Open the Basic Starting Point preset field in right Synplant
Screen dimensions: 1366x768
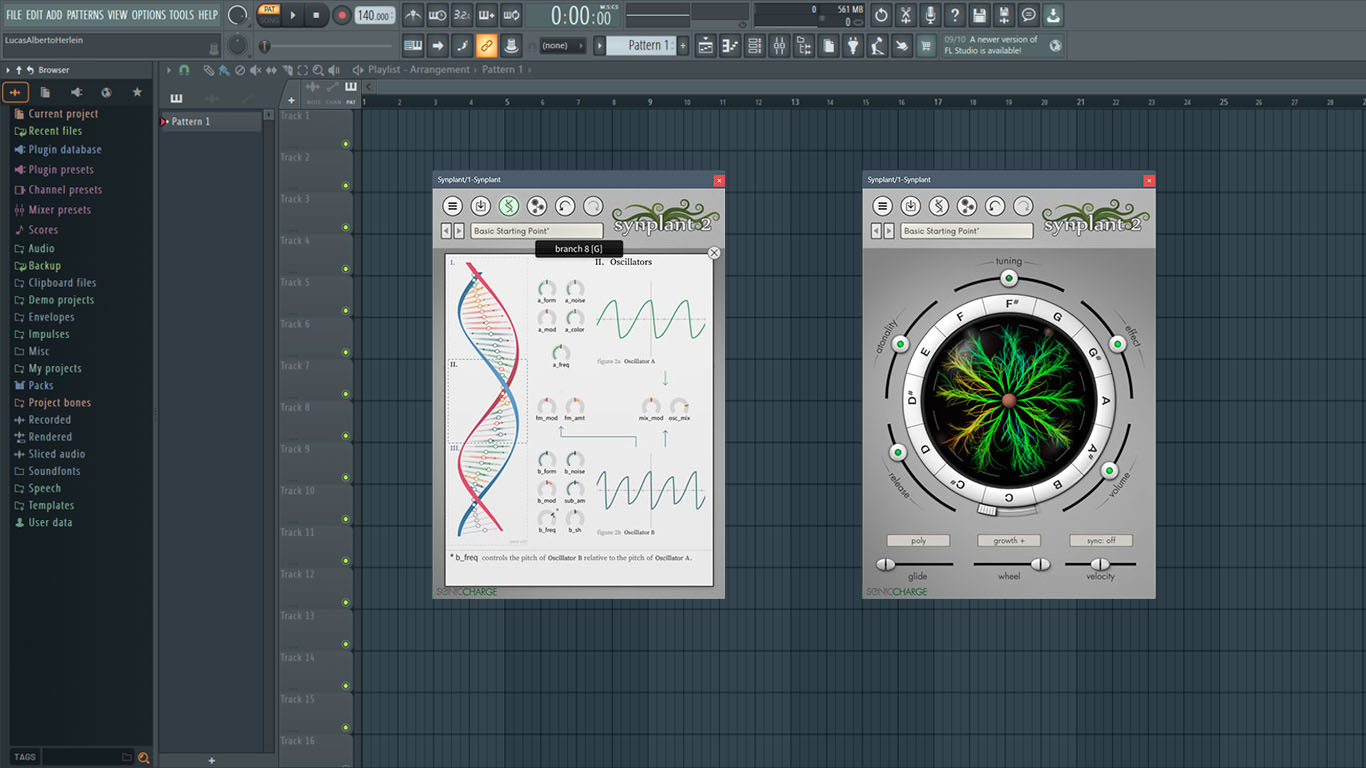pos(967,231)
